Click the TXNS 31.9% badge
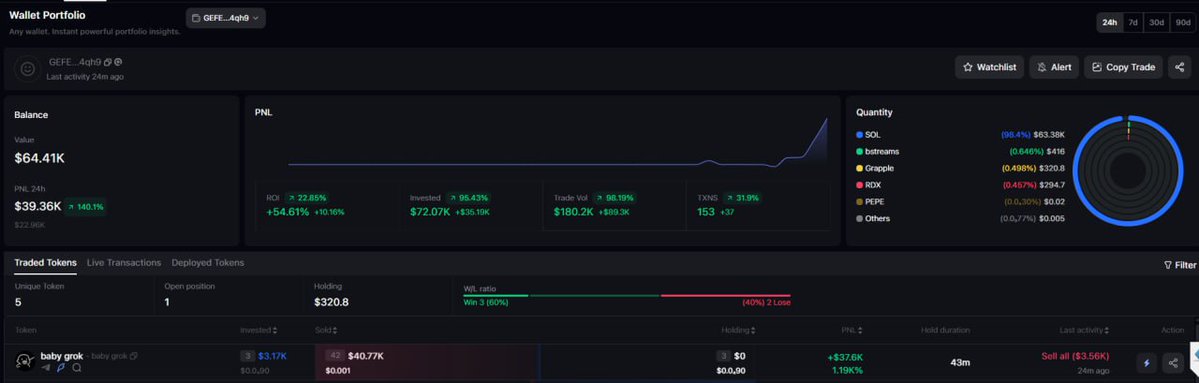1199x383 pixels. (x=743, y=198)
